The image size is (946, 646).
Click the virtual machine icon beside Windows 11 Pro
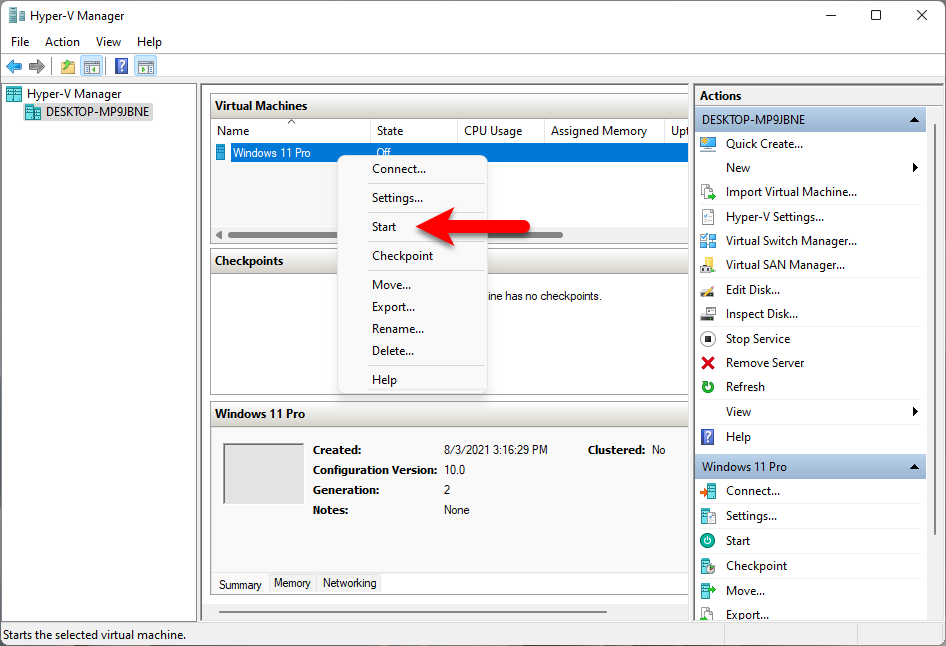coord(221,153)
